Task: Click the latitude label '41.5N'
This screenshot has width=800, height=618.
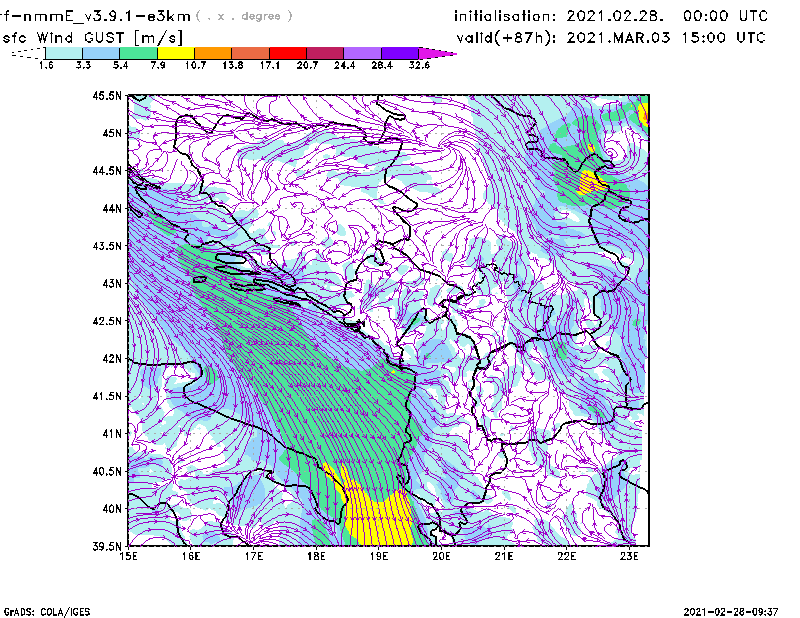Action: coord(107,396)
